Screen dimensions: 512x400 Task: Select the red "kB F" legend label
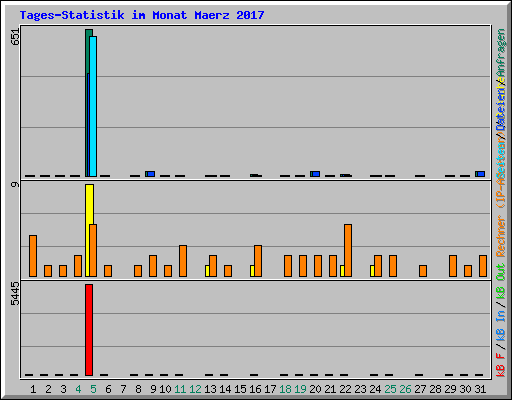501,365
